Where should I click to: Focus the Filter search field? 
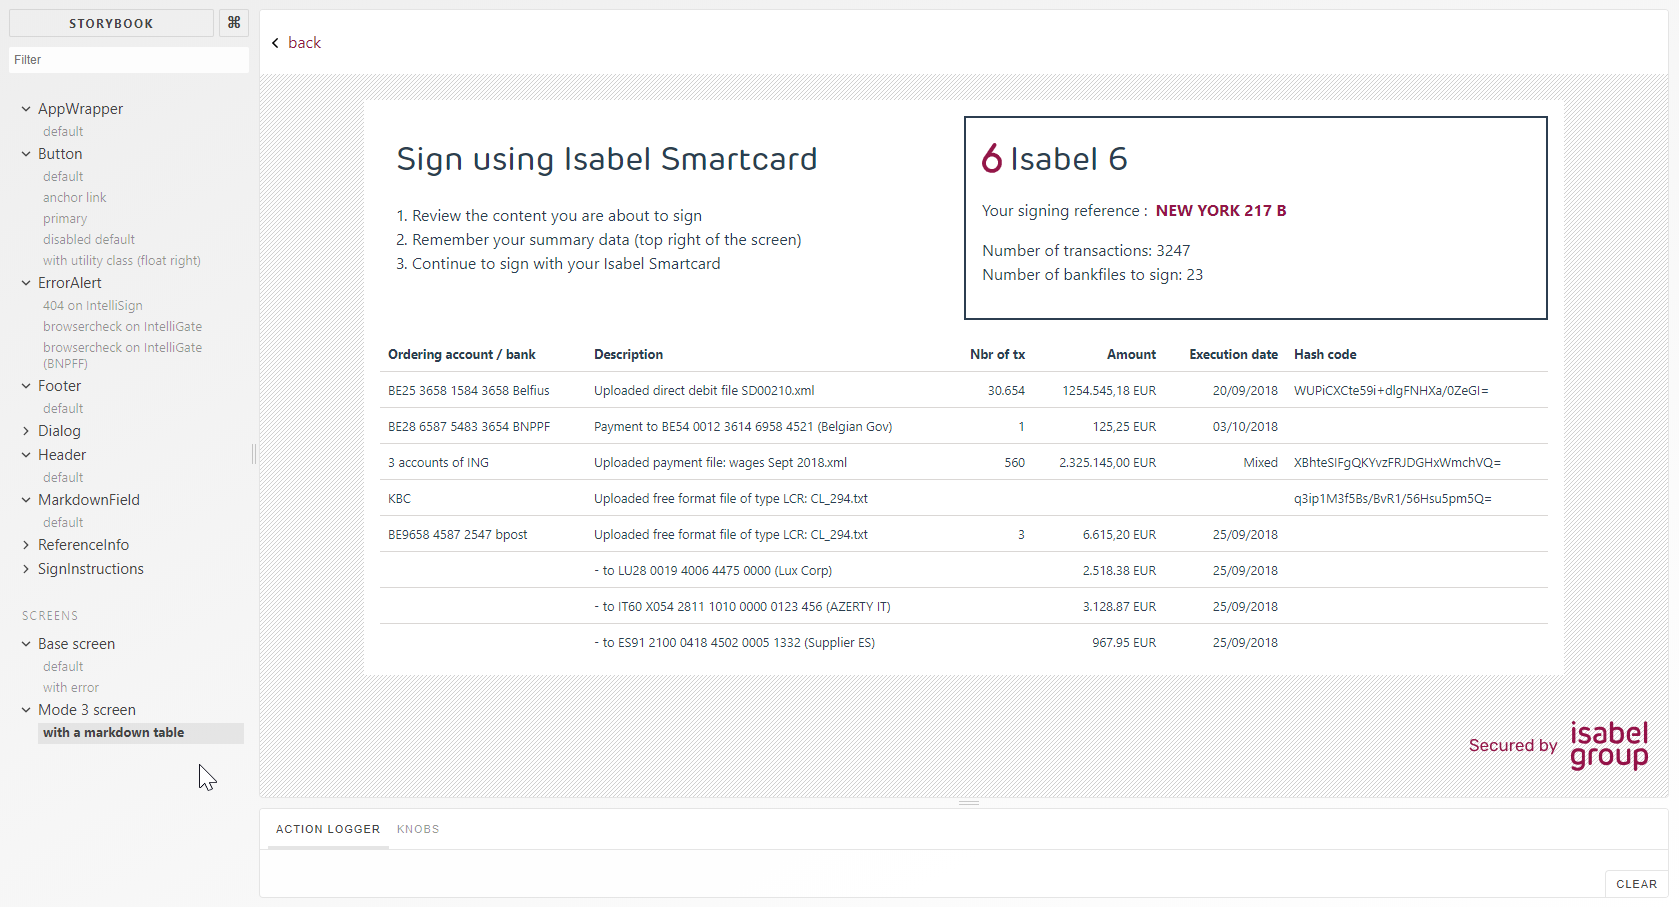pyautogui.click(x=129, y=60)
